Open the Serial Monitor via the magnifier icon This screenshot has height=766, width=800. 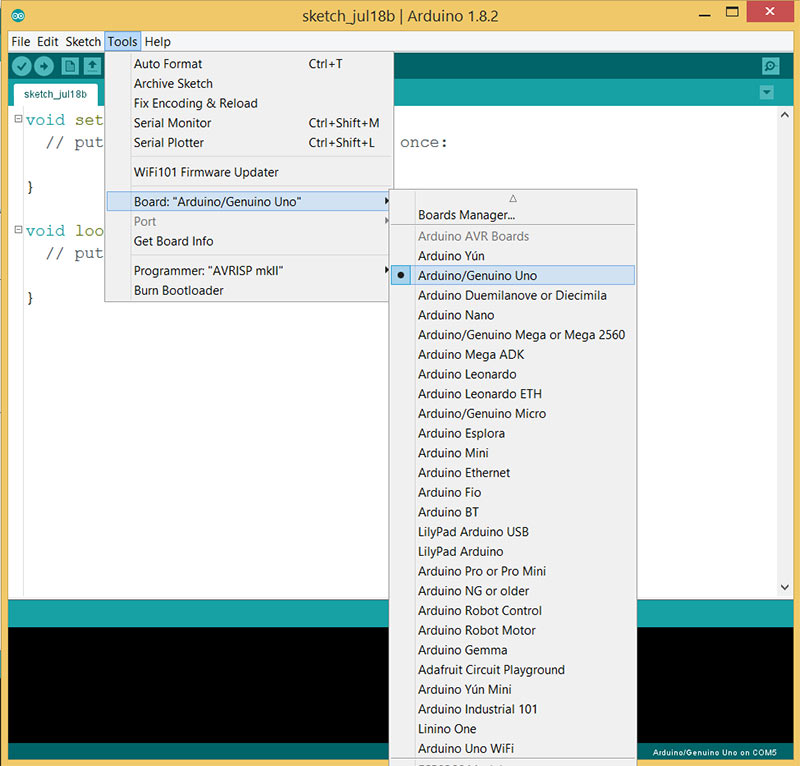point(769,64)
